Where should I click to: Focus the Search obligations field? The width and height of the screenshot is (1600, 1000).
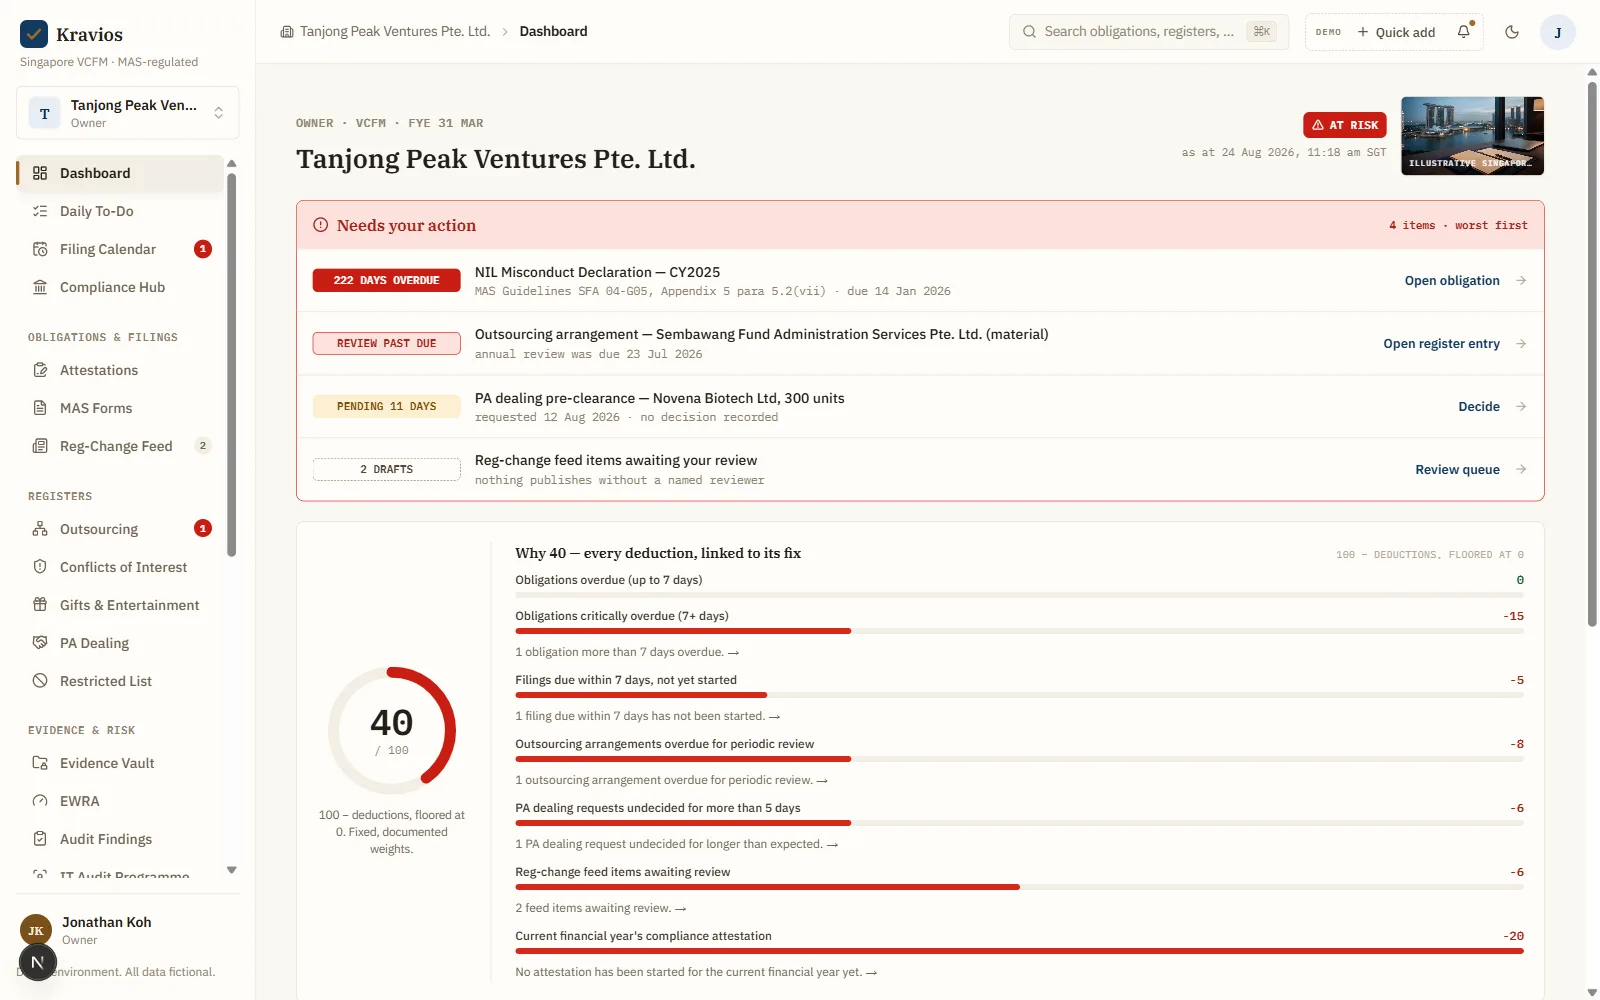pos(1149,32)
